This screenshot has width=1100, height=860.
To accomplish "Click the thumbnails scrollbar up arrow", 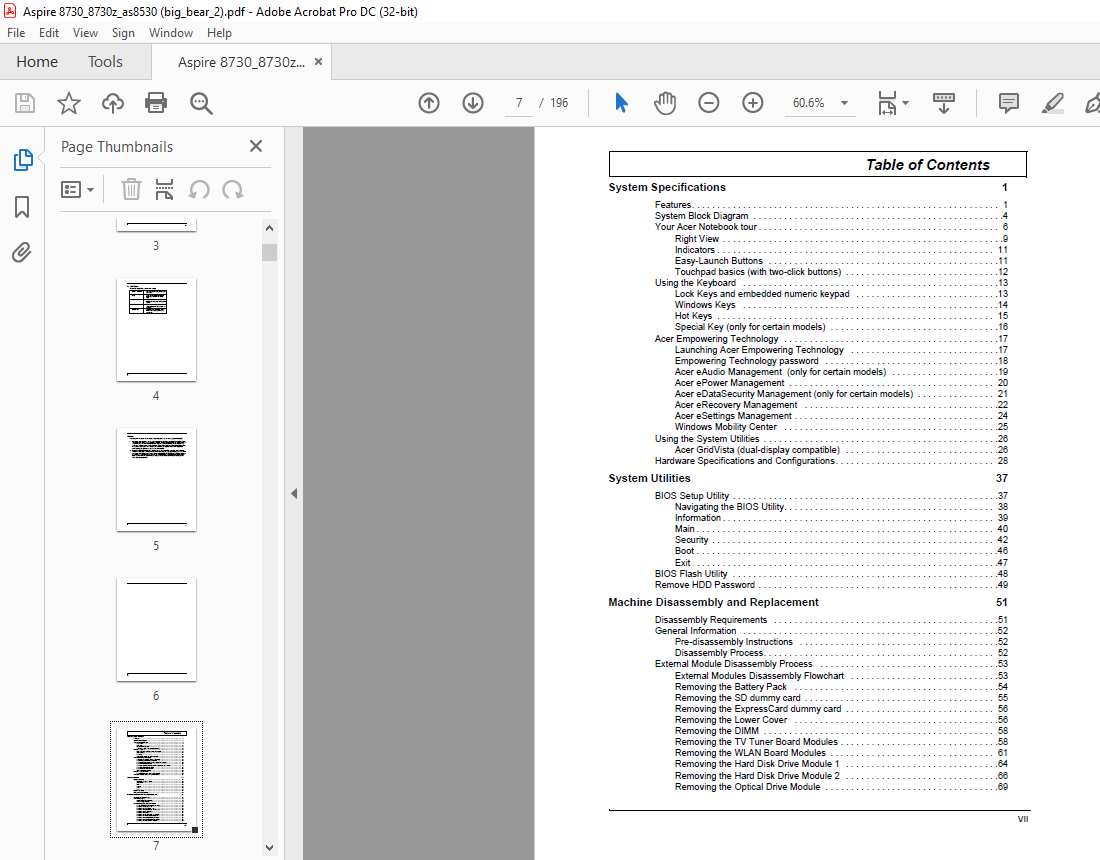I will [269, 228].
